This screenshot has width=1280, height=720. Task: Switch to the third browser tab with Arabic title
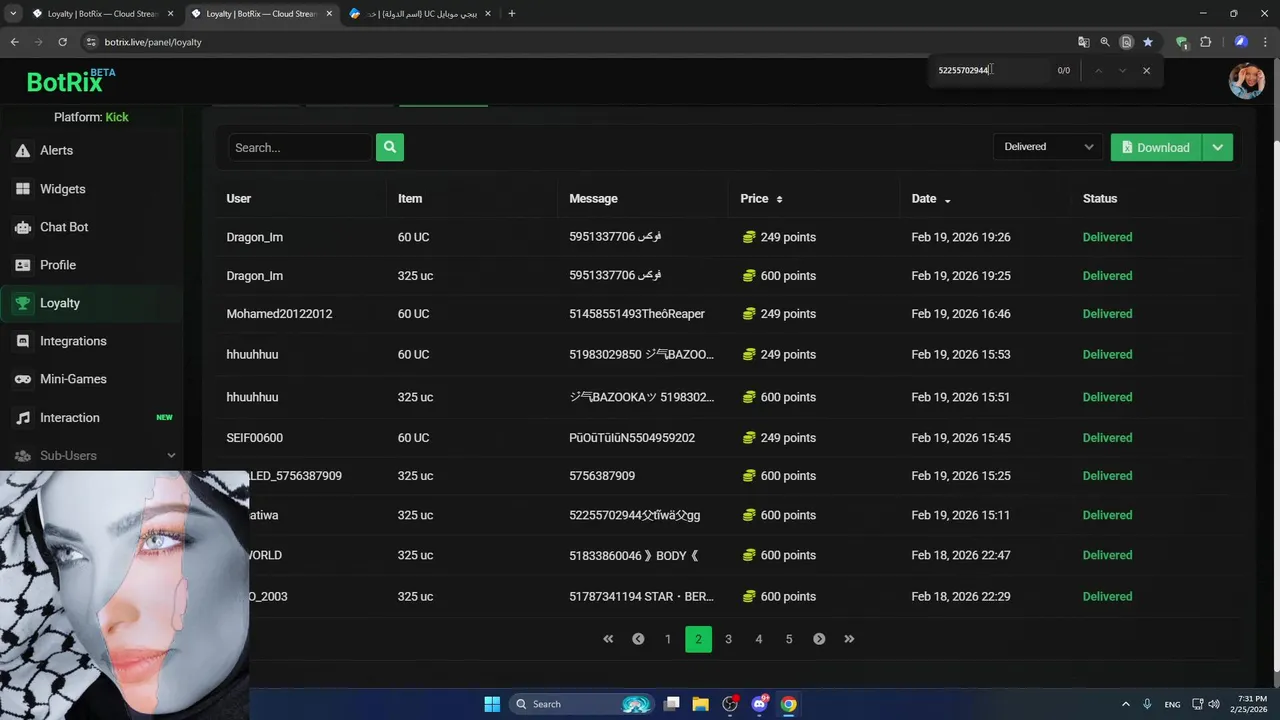pos(418,14)
